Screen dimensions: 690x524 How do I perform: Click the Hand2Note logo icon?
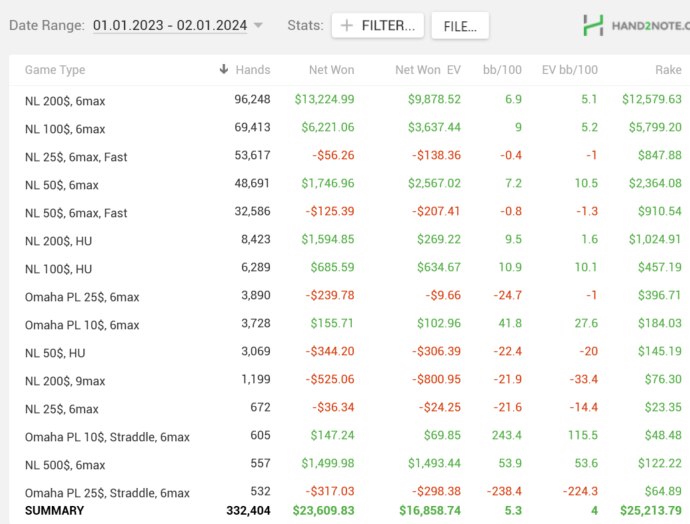click(593, 25)
